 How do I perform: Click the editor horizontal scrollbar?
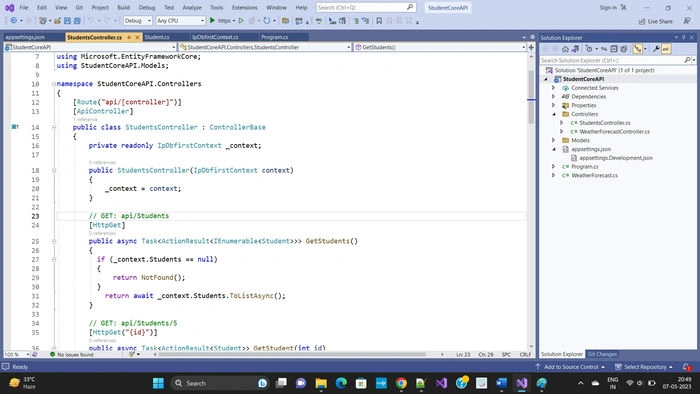tap(292, 354)
